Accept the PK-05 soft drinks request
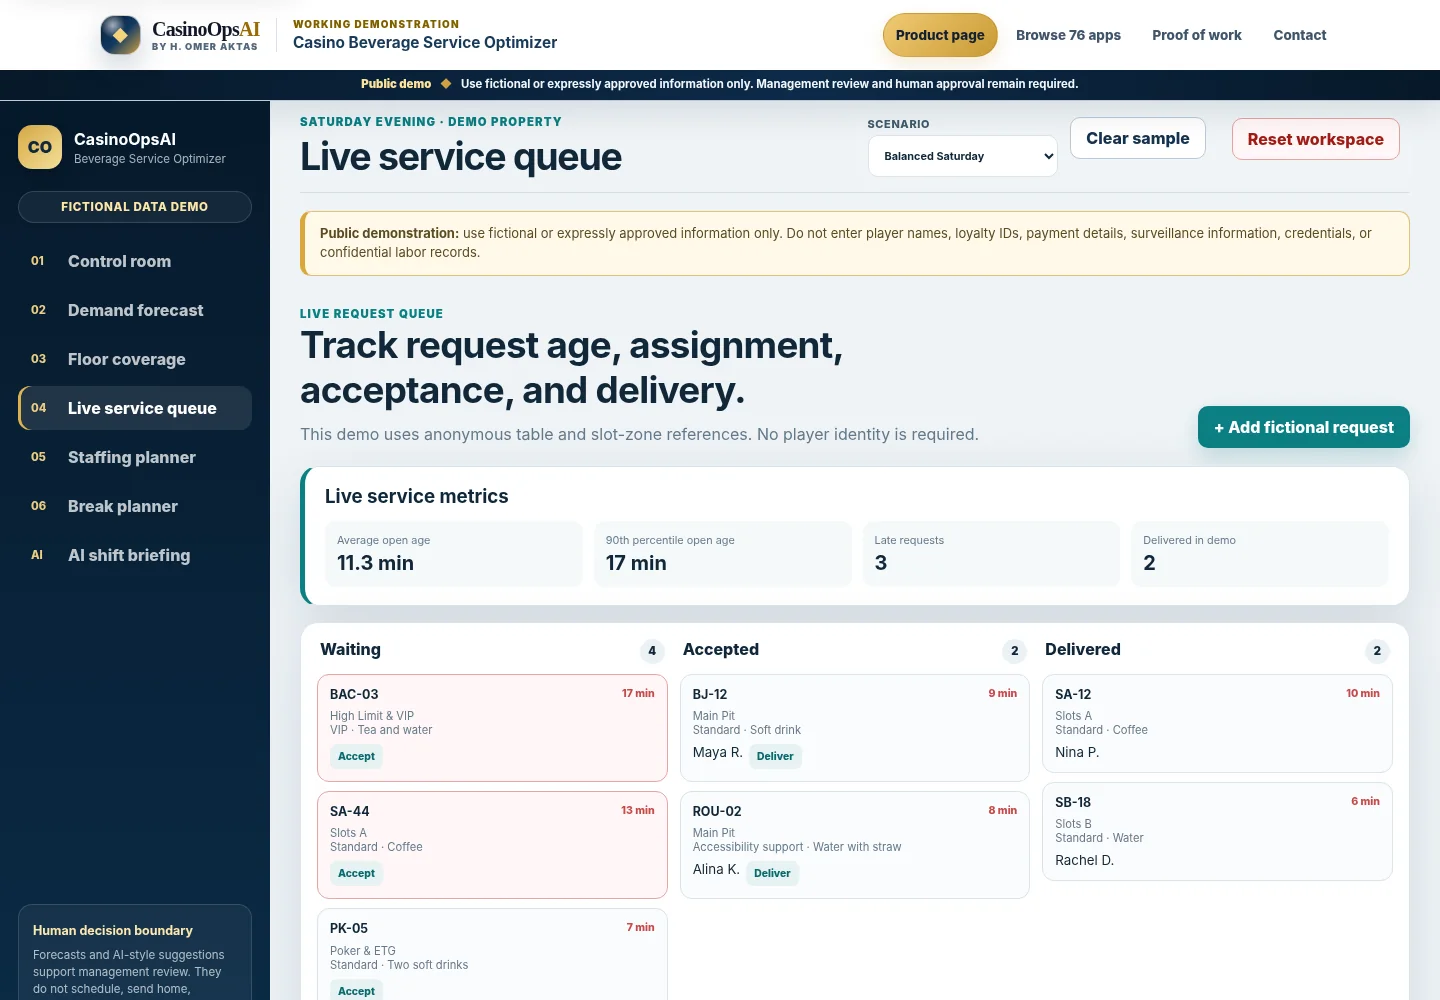The width and height of the screenshot is (1440, 1000). (x=356, y=990)
